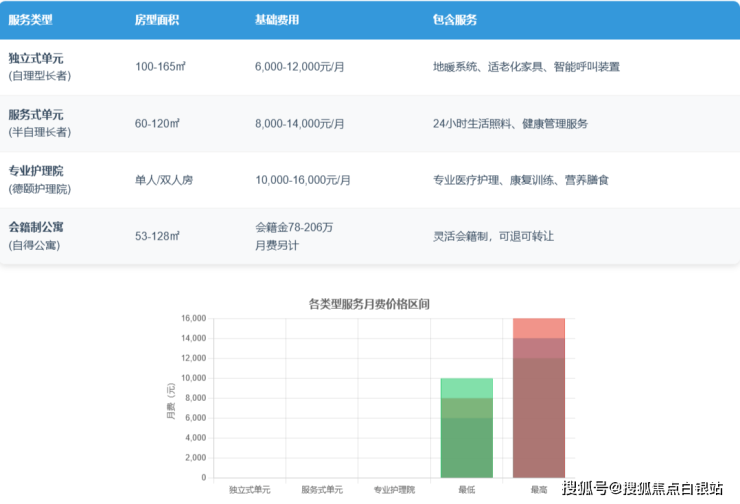Click the 53-128㎡ area cell
This screenshot has width=740, height=504.
coord(157,236)
